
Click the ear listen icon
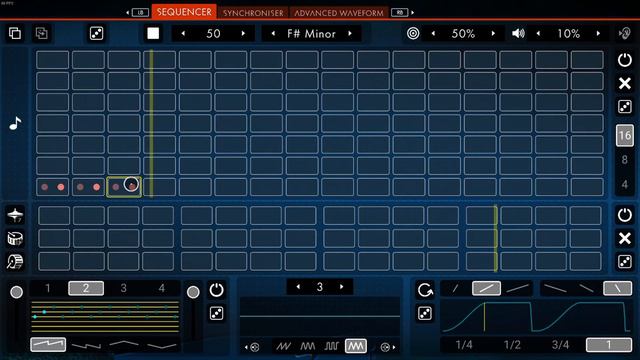click(624, 33)
